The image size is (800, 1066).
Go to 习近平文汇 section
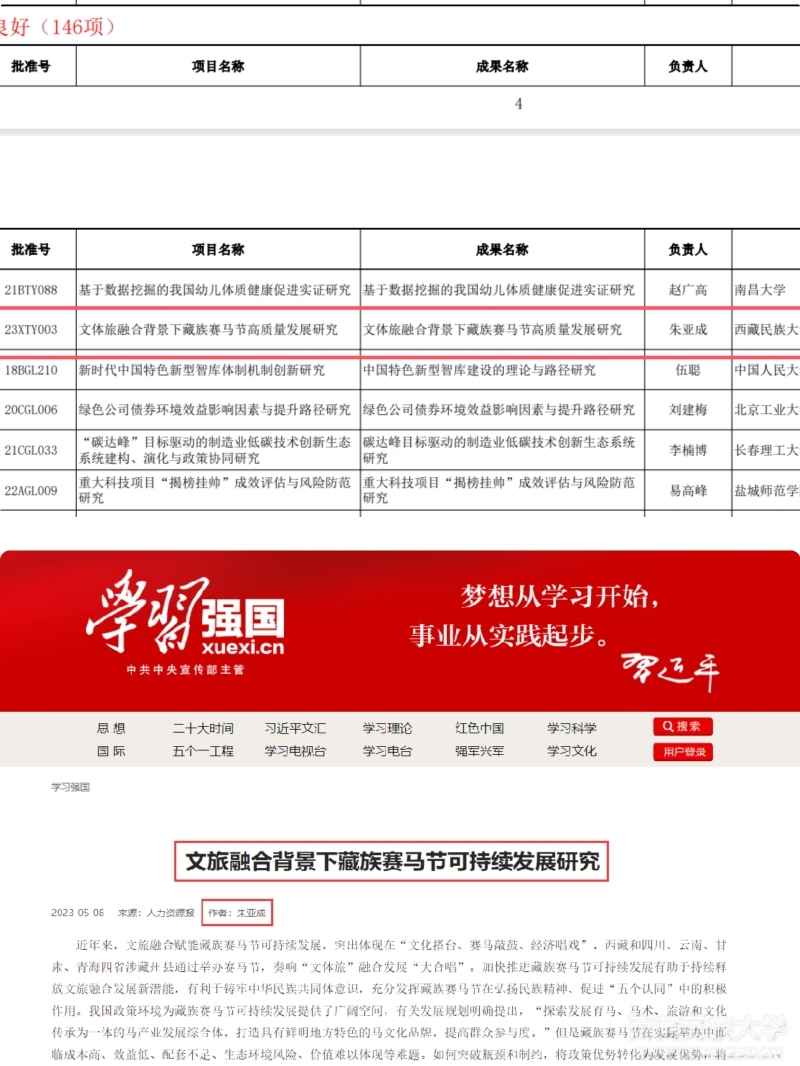click(x=295, y=728)
